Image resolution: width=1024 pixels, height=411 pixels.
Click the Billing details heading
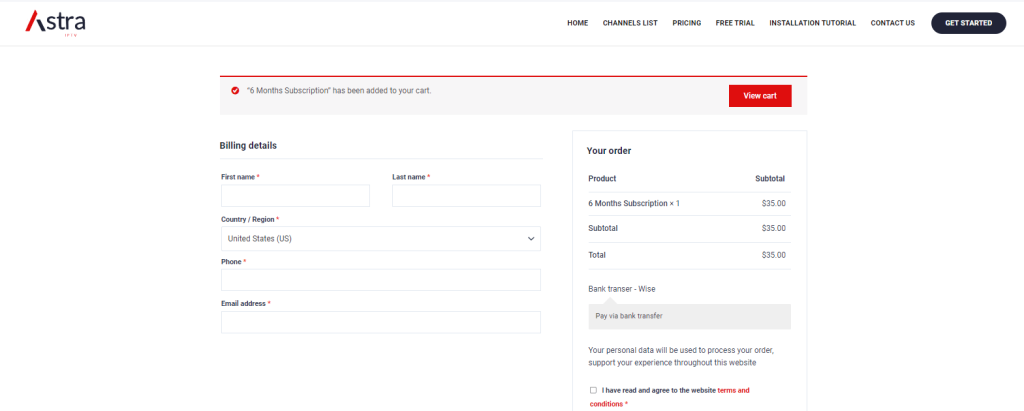point(248,146)
